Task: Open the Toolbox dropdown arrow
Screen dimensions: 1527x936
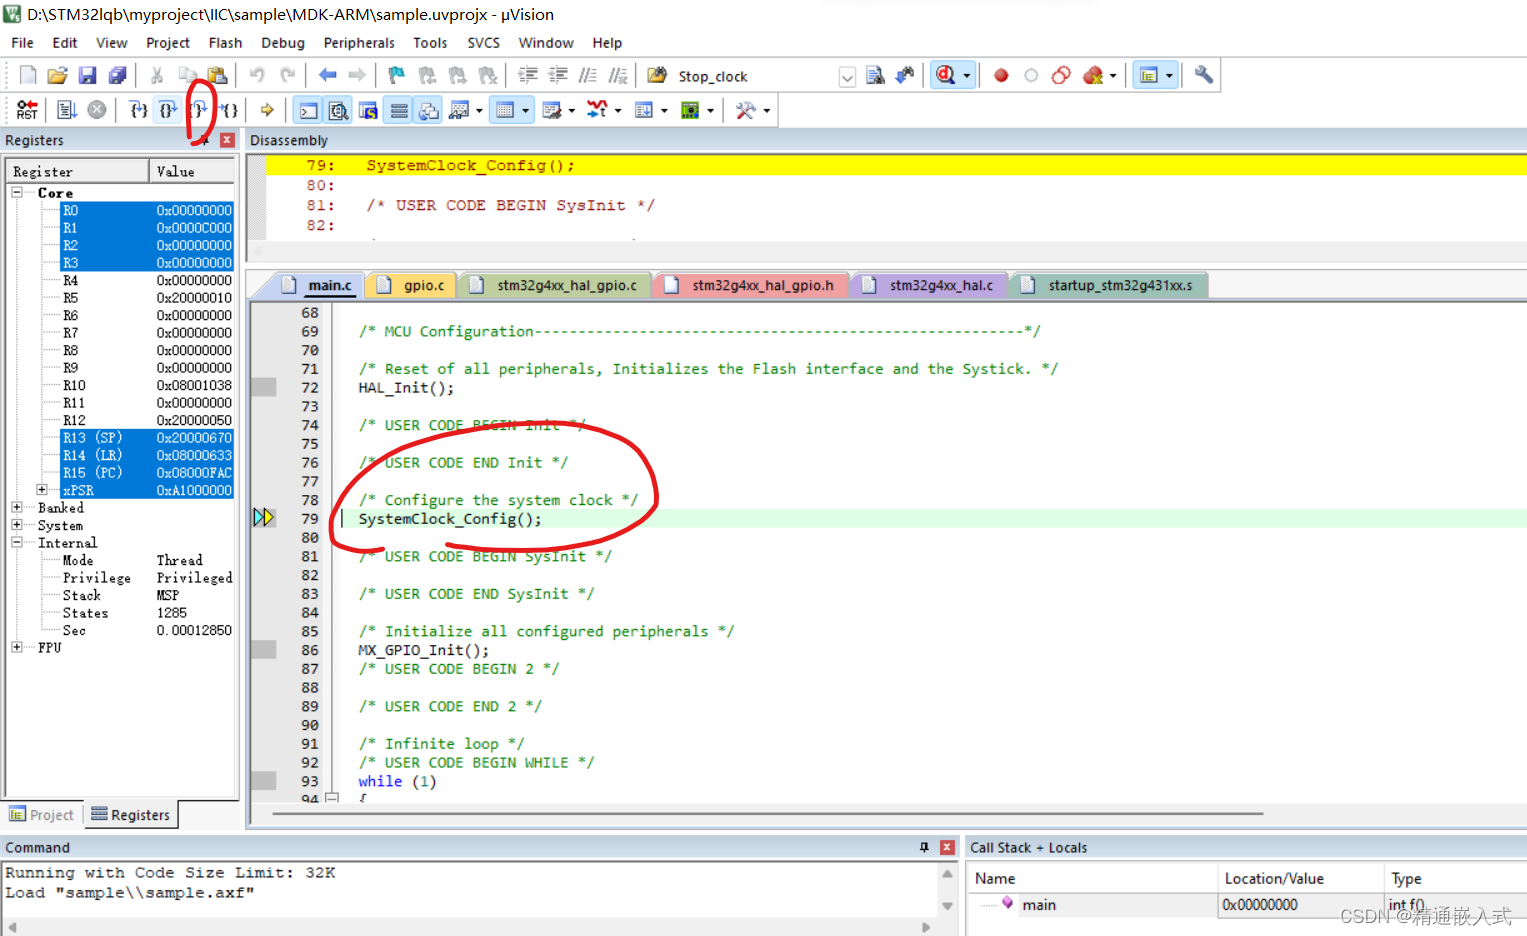Action: coord(766,111)
